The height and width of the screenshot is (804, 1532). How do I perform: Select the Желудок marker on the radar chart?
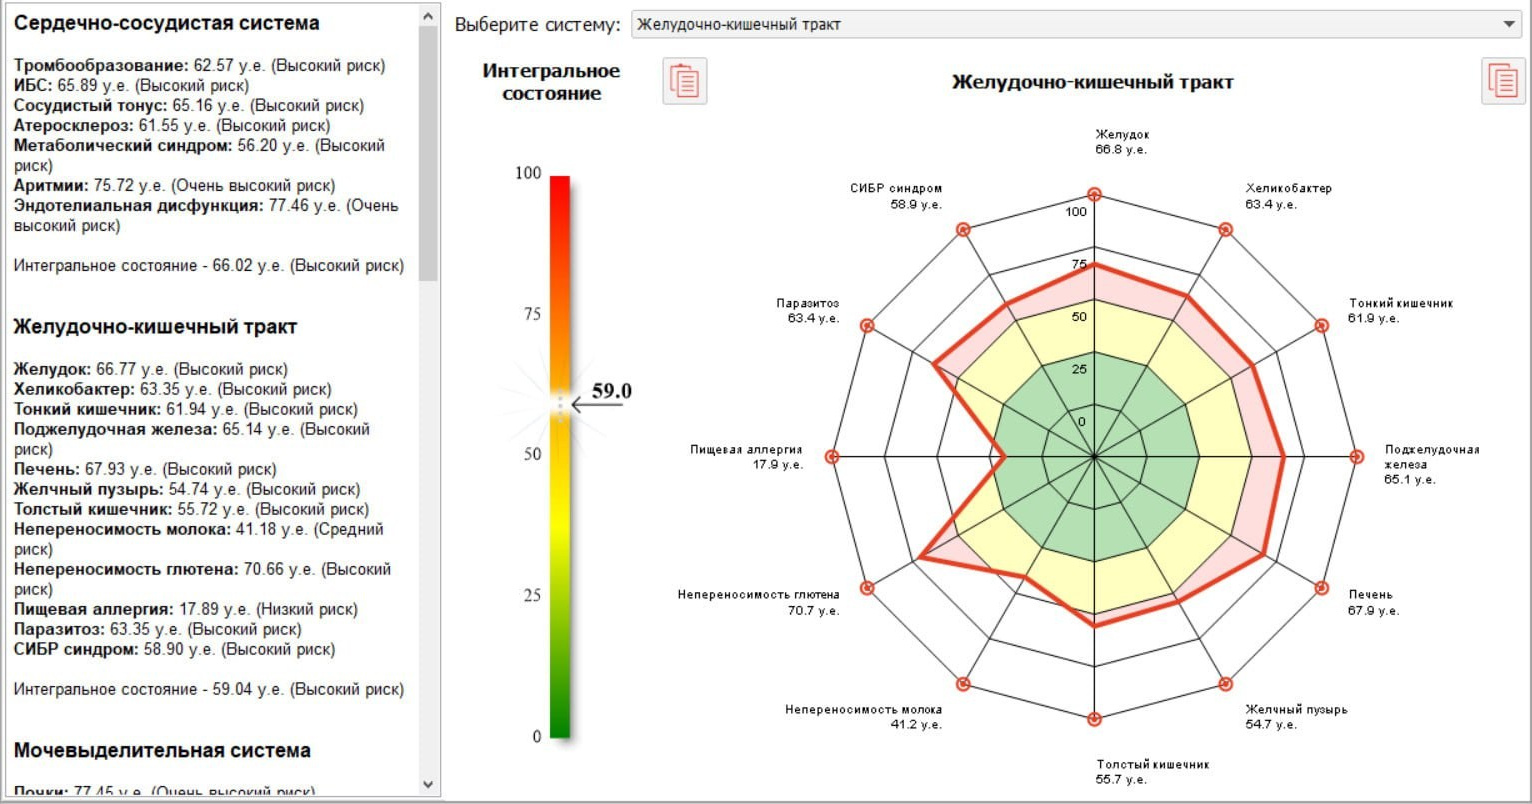coord(1094,195)
